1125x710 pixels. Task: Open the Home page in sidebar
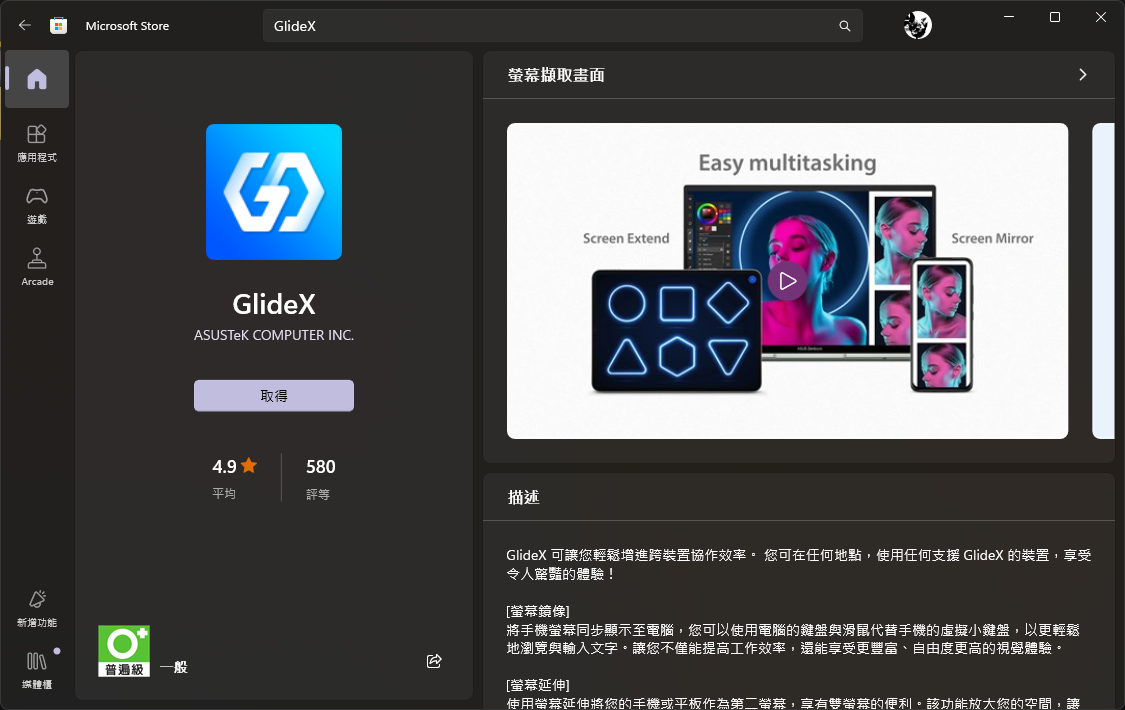(x=37, y=79)
